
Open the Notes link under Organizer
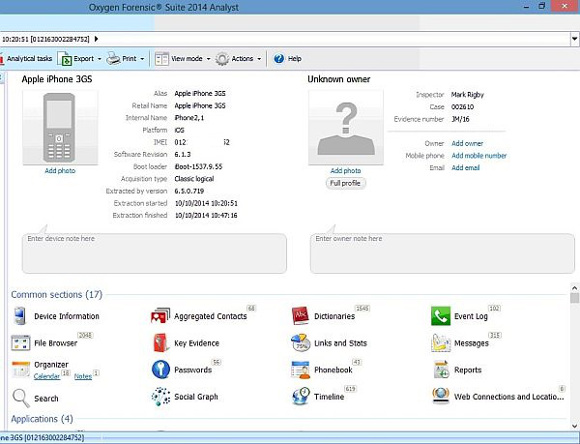(x=83, y=376)
